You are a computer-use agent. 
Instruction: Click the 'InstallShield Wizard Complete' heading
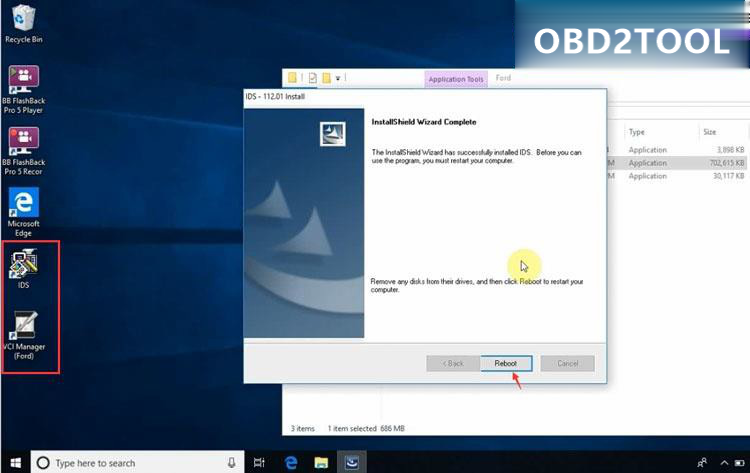click(x=424, y=122)
